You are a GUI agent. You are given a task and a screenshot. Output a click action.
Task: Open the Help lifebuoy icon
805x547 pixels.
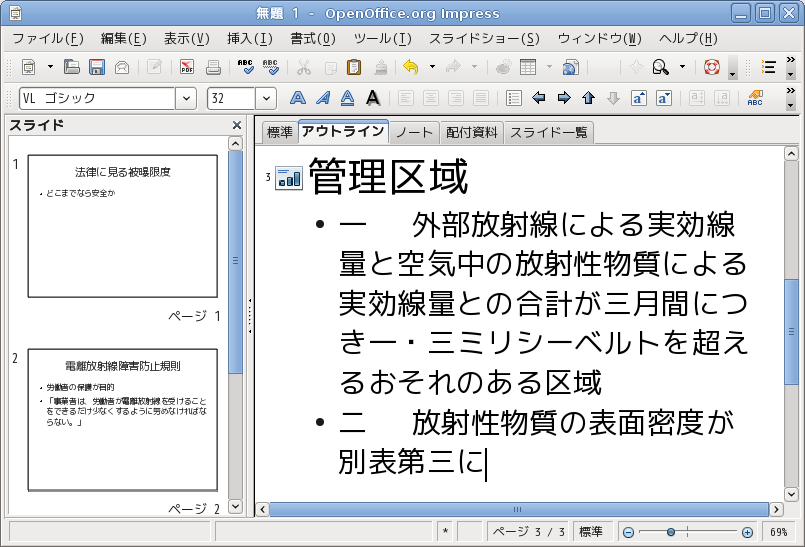[711, 68]
